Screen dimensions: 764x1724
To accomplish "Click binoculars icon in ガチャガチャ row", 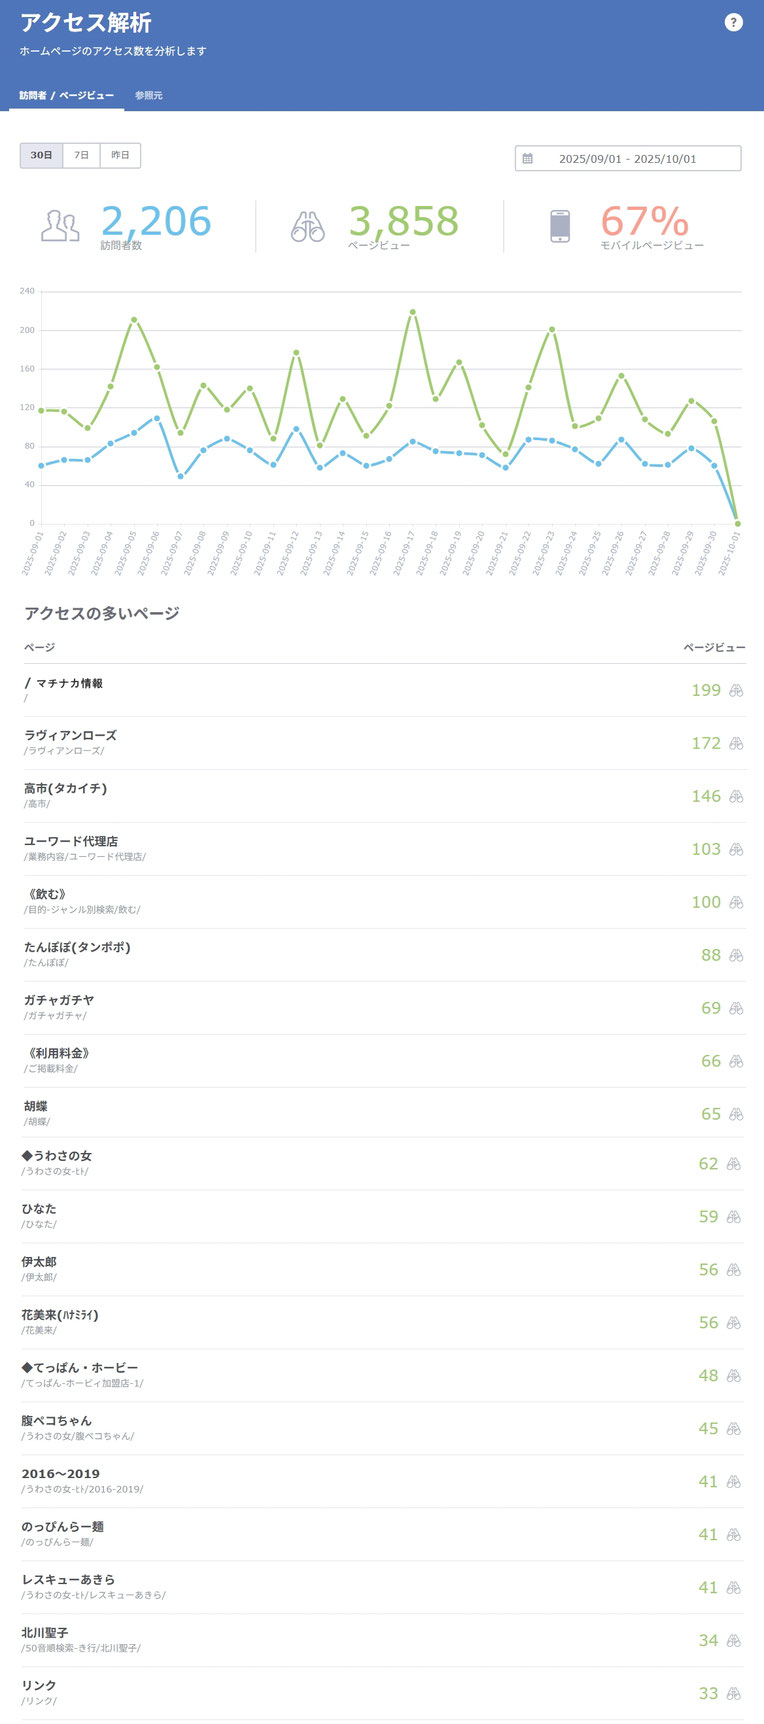I will pos(736,1009).
